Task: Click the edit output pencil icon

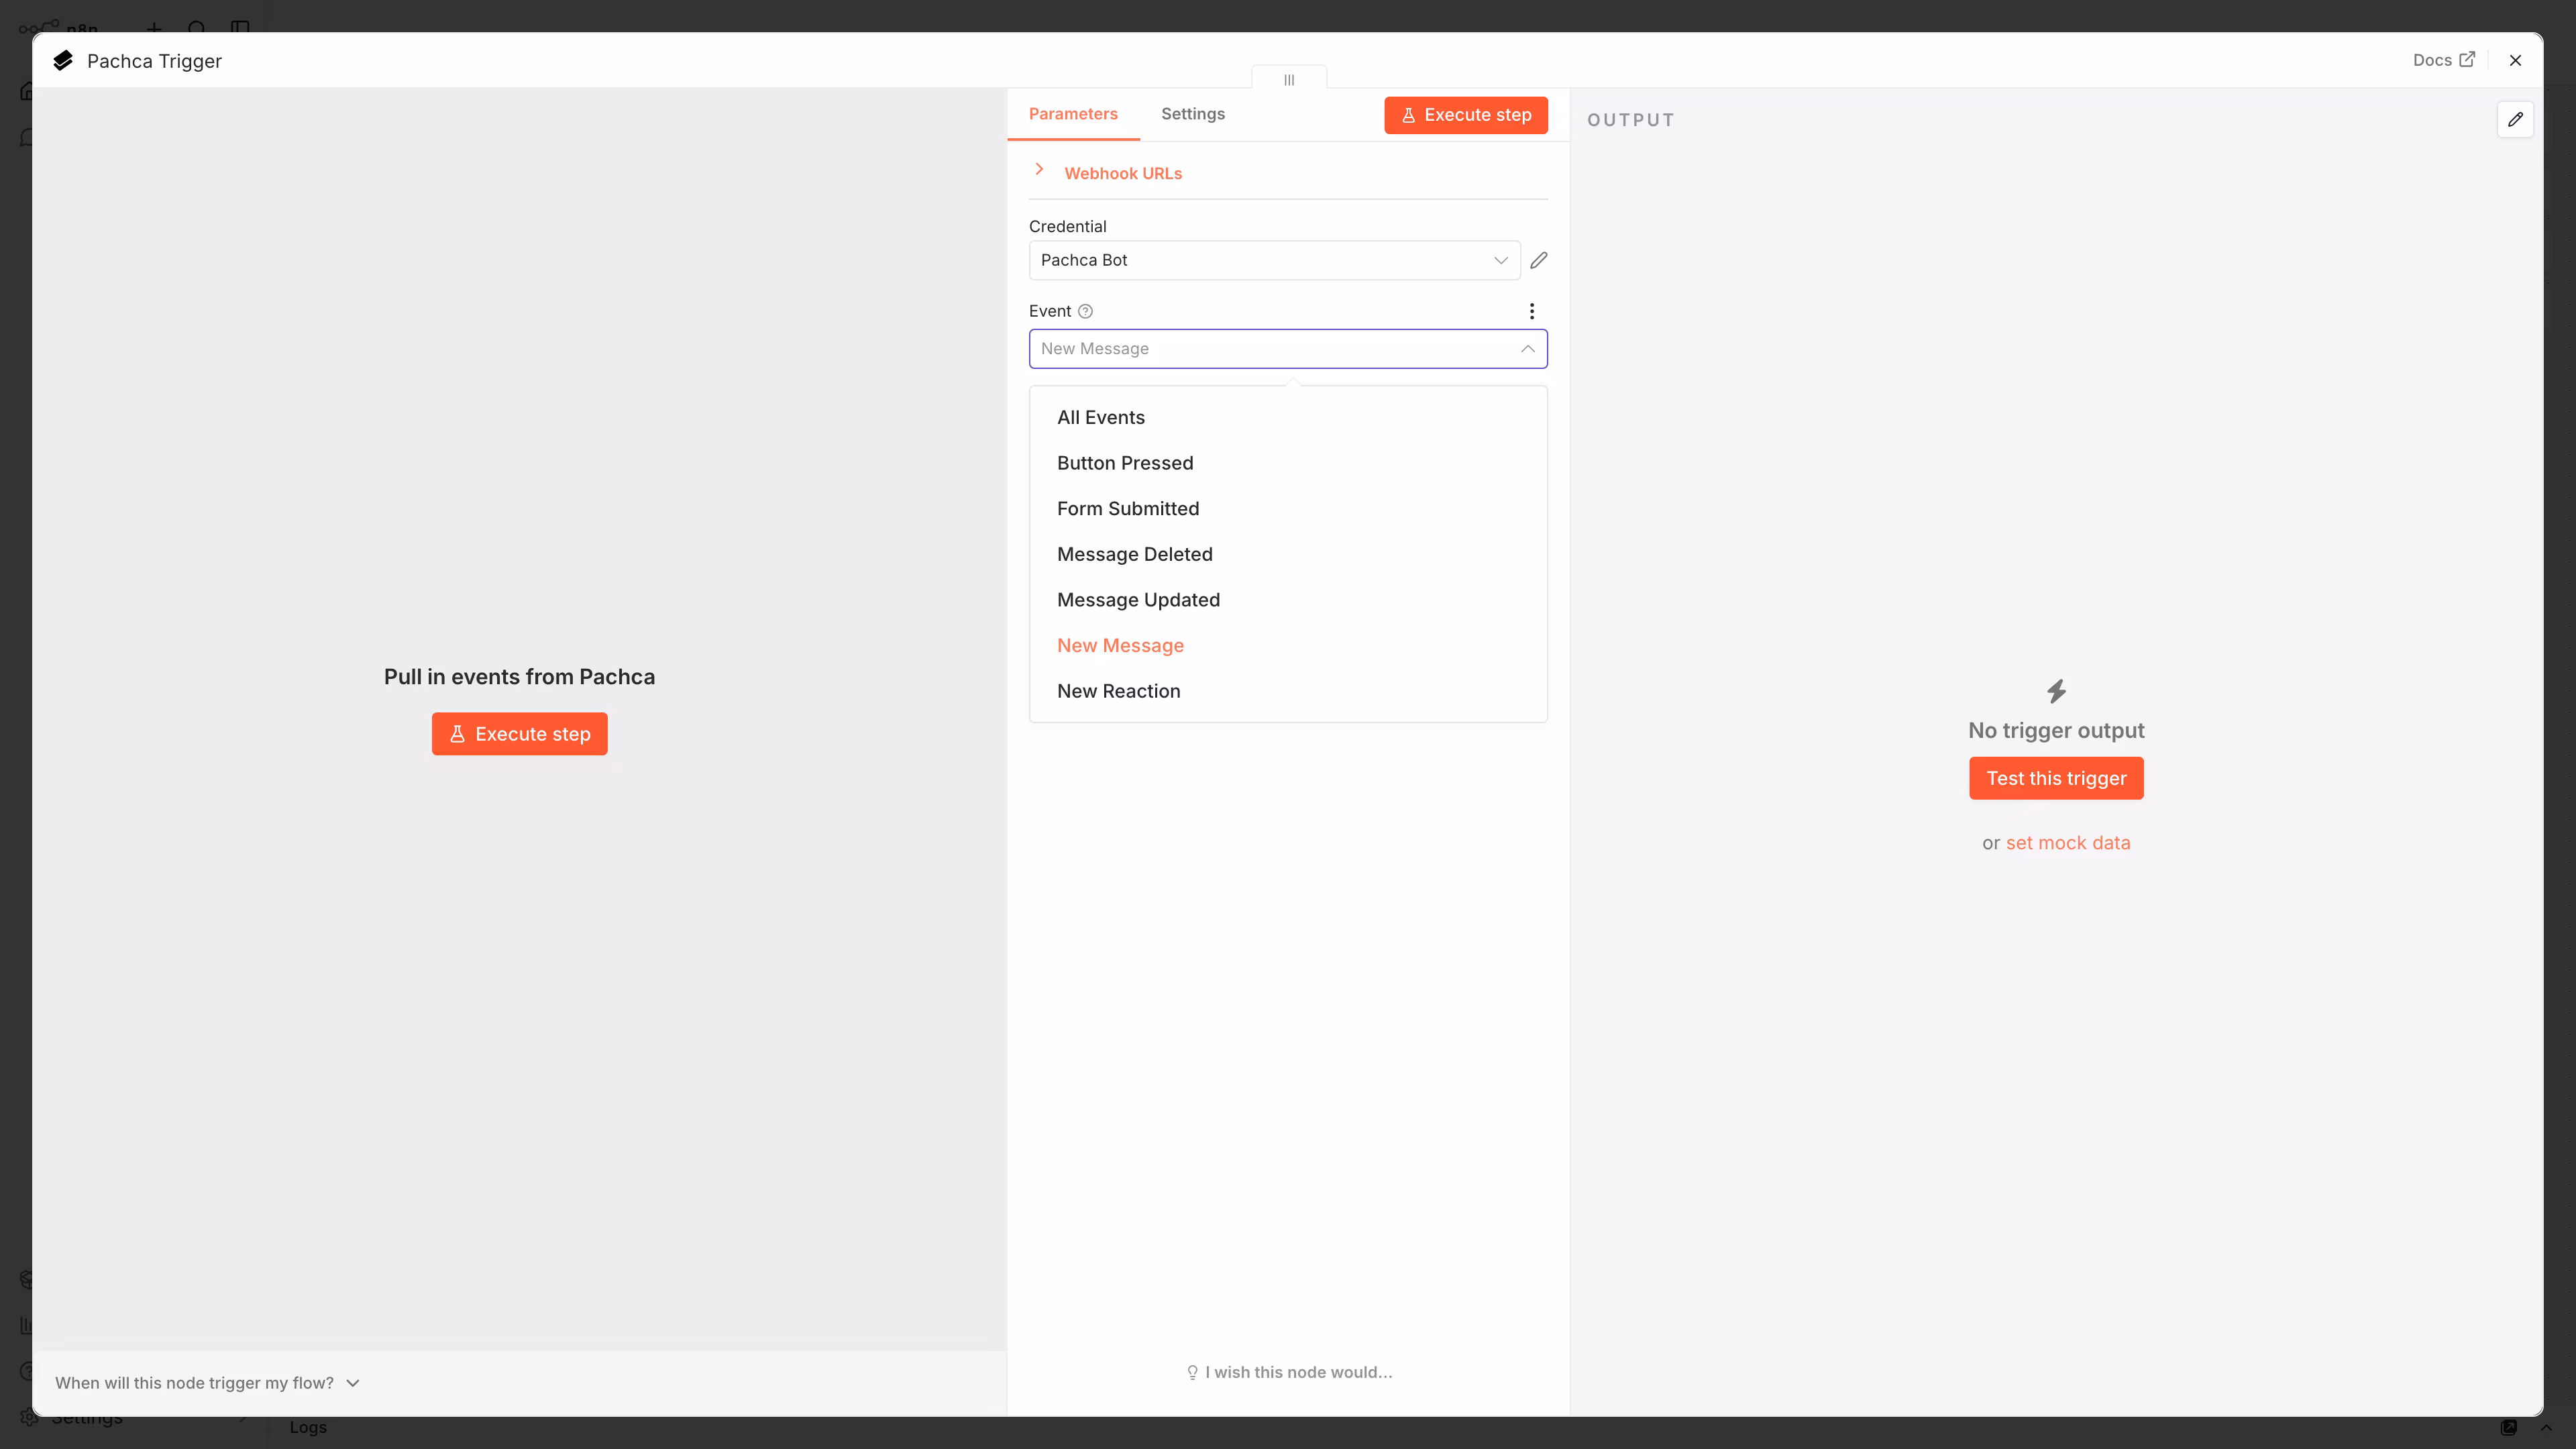Action: [2515, 119]
